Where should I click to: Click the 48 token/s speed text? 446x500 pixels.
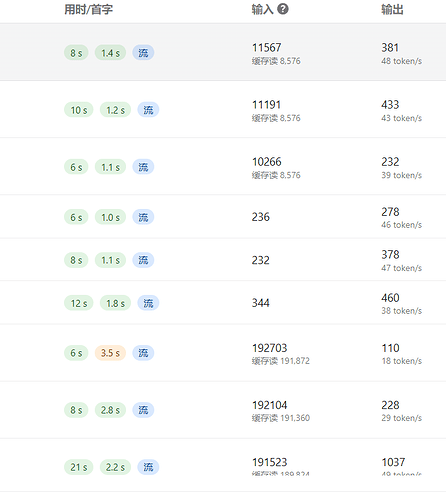click(401, 61)
